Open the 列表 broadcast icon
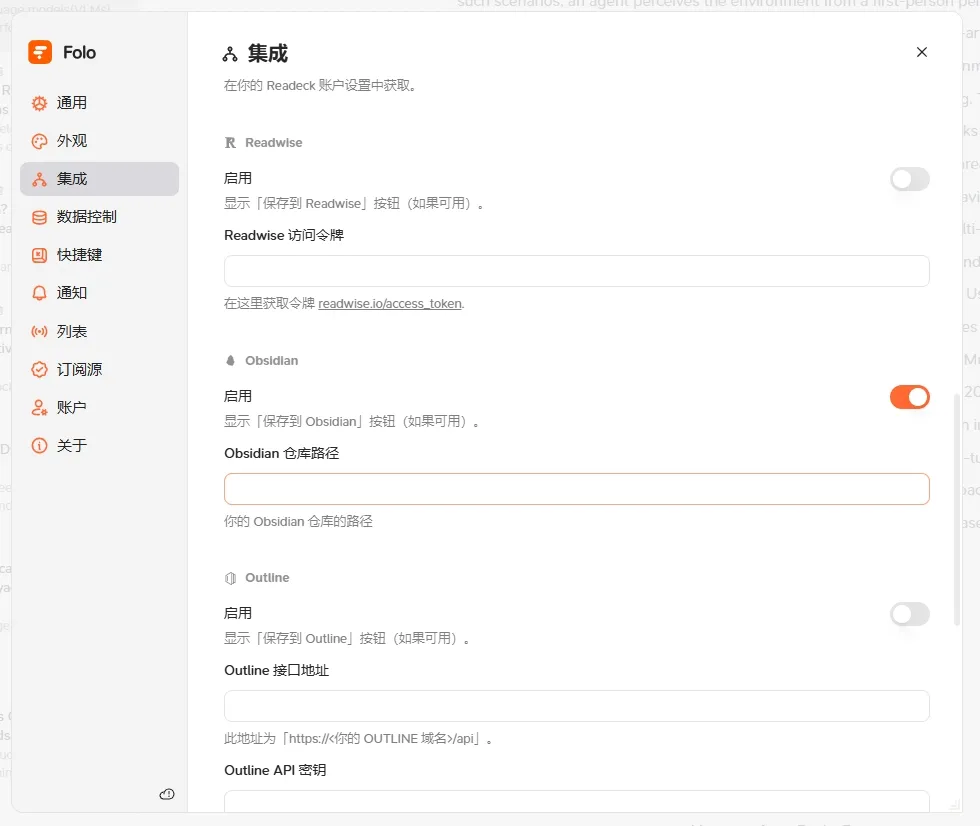980x826 pixels. click(x=39, y=332)
